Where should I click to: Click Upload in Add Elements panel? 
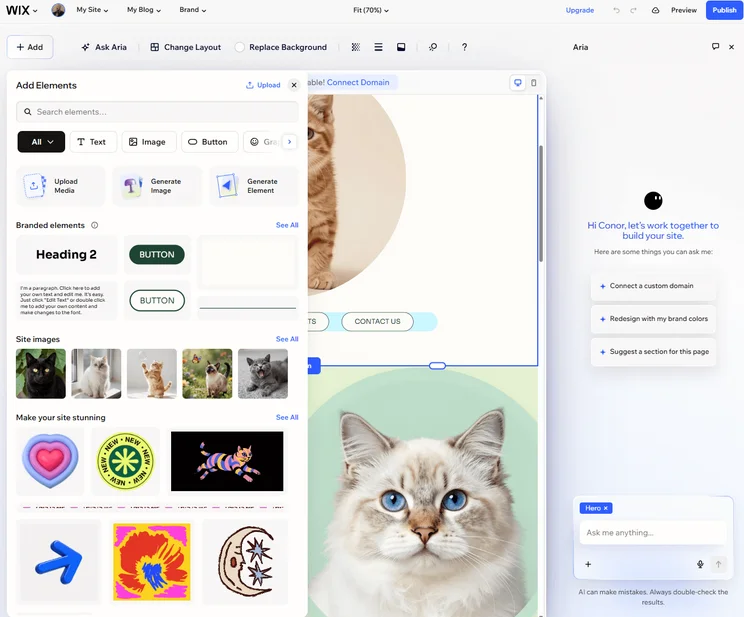[x=263, y=85]
